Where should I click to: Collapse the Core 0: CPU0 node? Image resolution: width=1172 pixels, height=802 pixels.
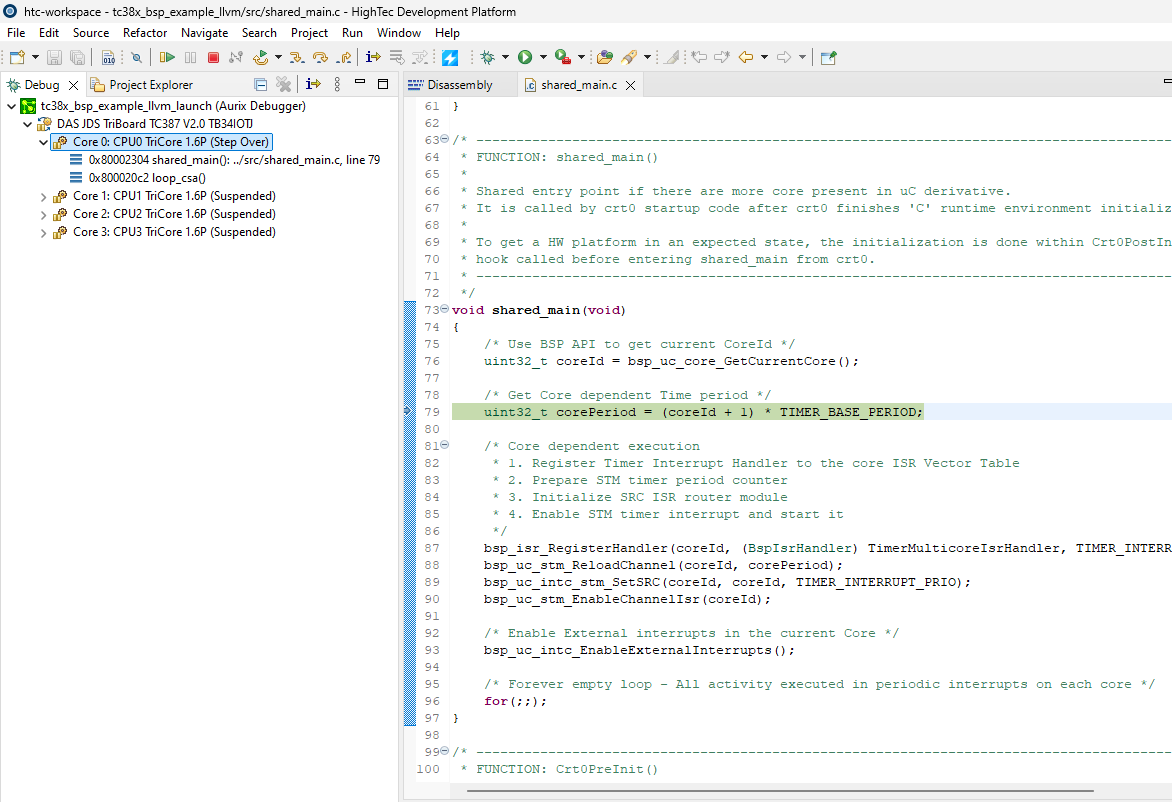pyautogui.click(x=43, y=142)
